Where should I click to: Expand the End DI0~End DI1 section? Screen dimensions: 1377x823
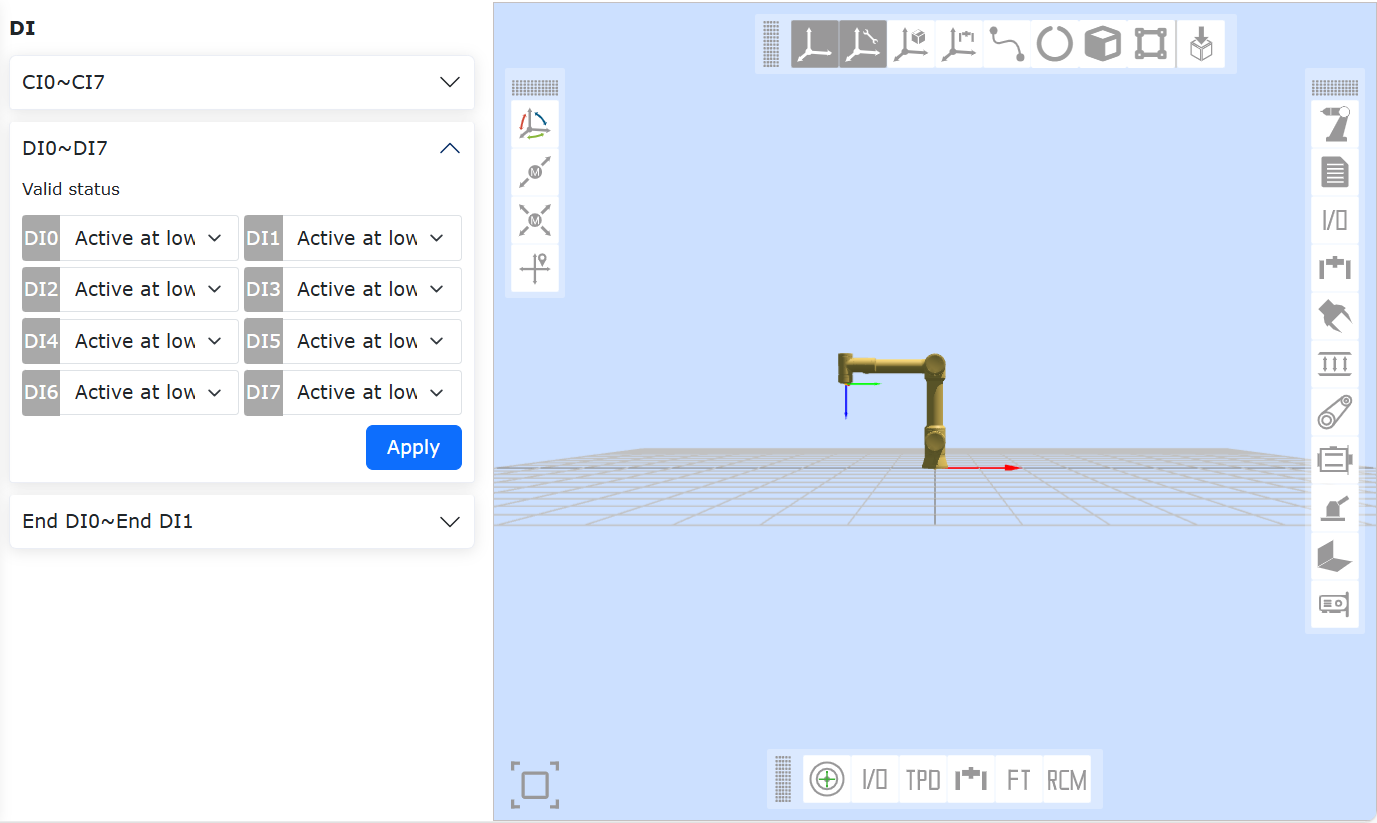(x=242, y=521)
